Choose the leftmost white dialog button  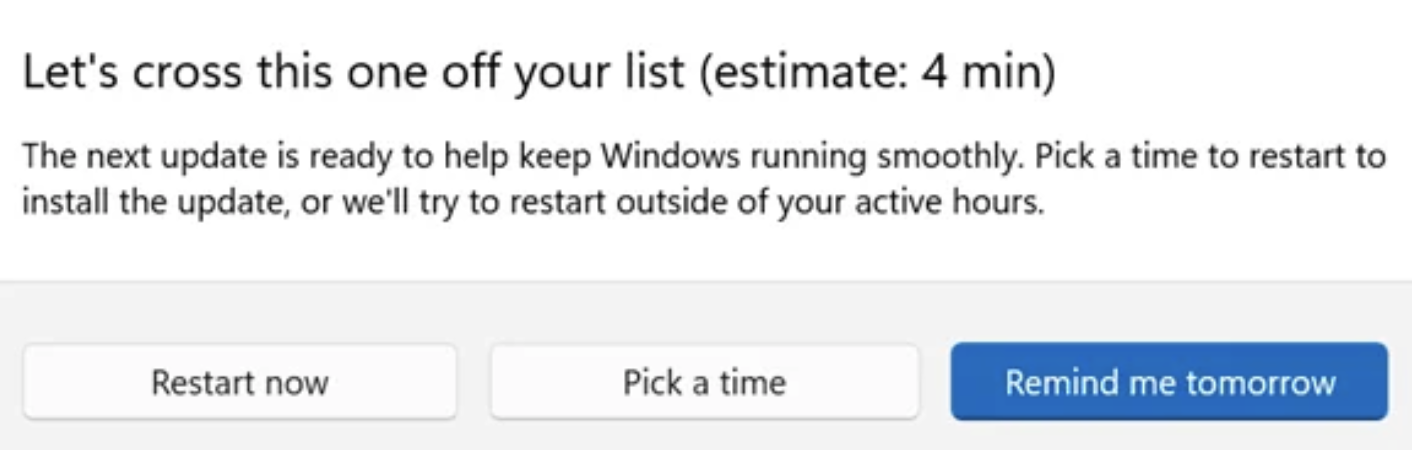point(239,382)
